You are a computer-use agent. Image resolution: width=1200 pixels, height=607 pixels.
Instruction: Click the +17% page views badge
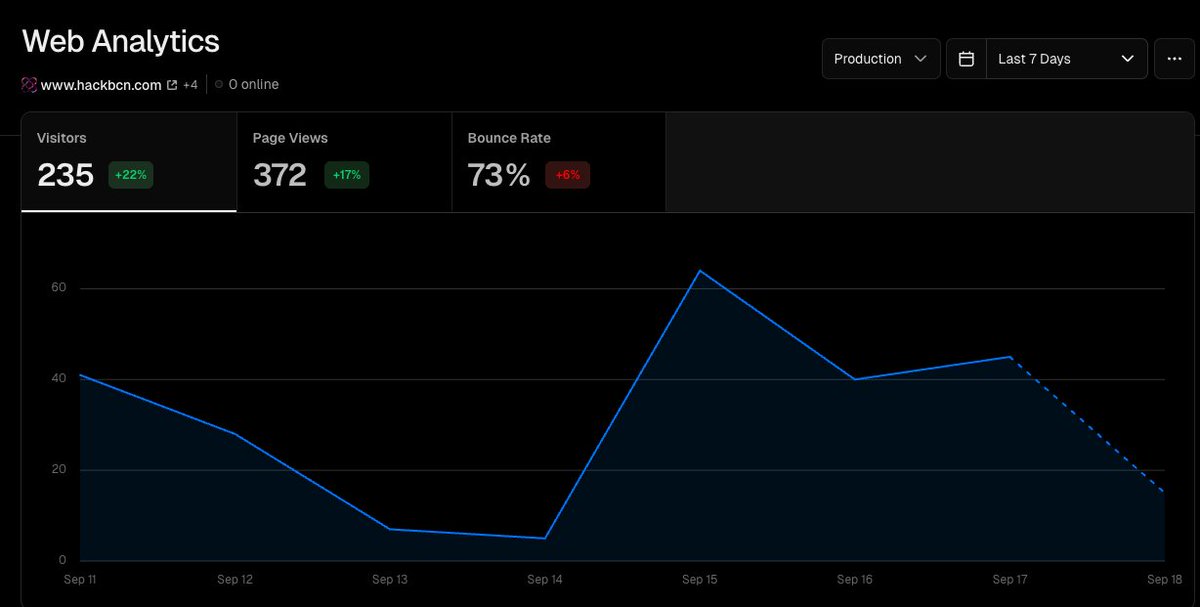pos(346,175)
